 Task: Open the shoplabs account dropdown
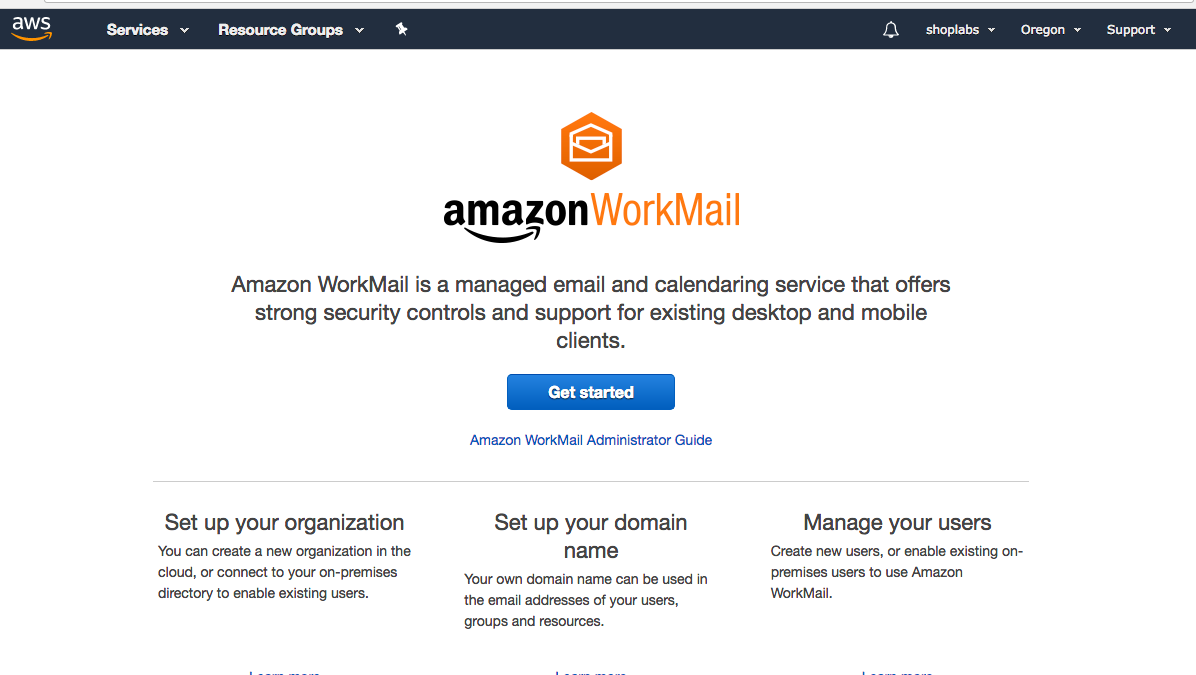pyautogui.click(x=960, y=30)
